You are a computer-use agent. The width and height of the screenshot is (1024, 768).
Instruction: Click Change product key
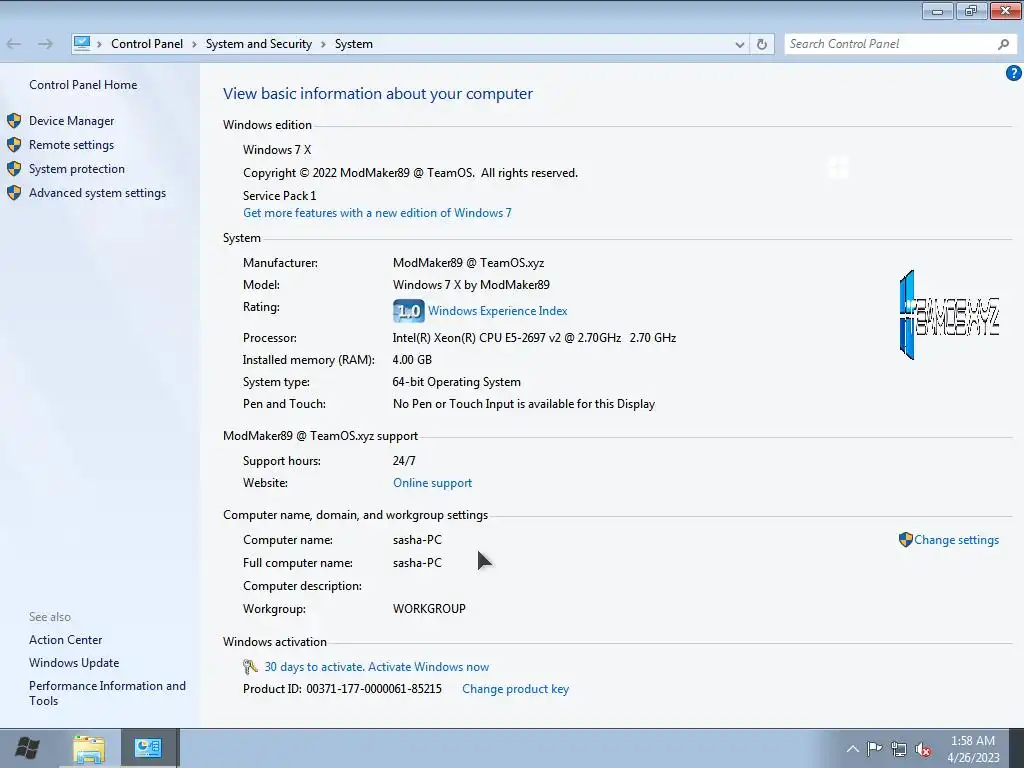(515, 689)
